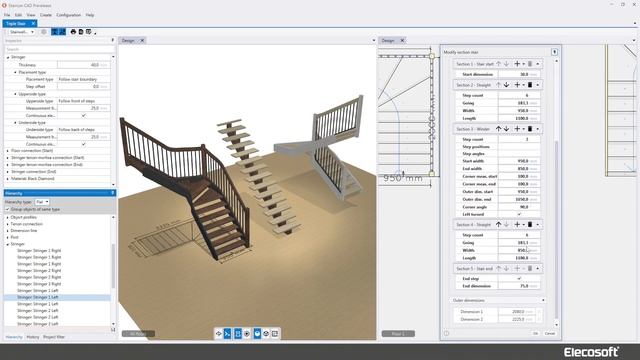Open the Create menu
640x360 pixels.
coord(46,15)
